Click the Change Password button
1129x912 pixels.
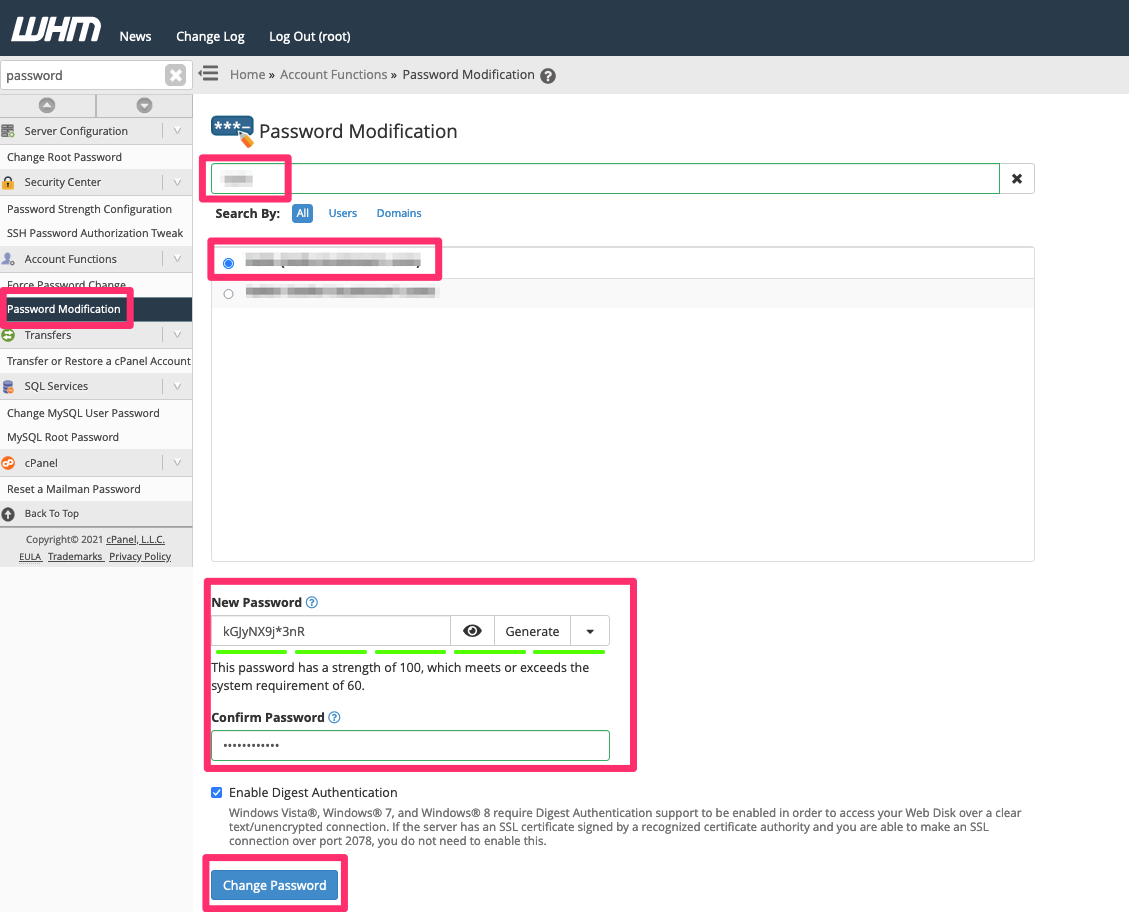pyautogui.click(x=274, y=885)
